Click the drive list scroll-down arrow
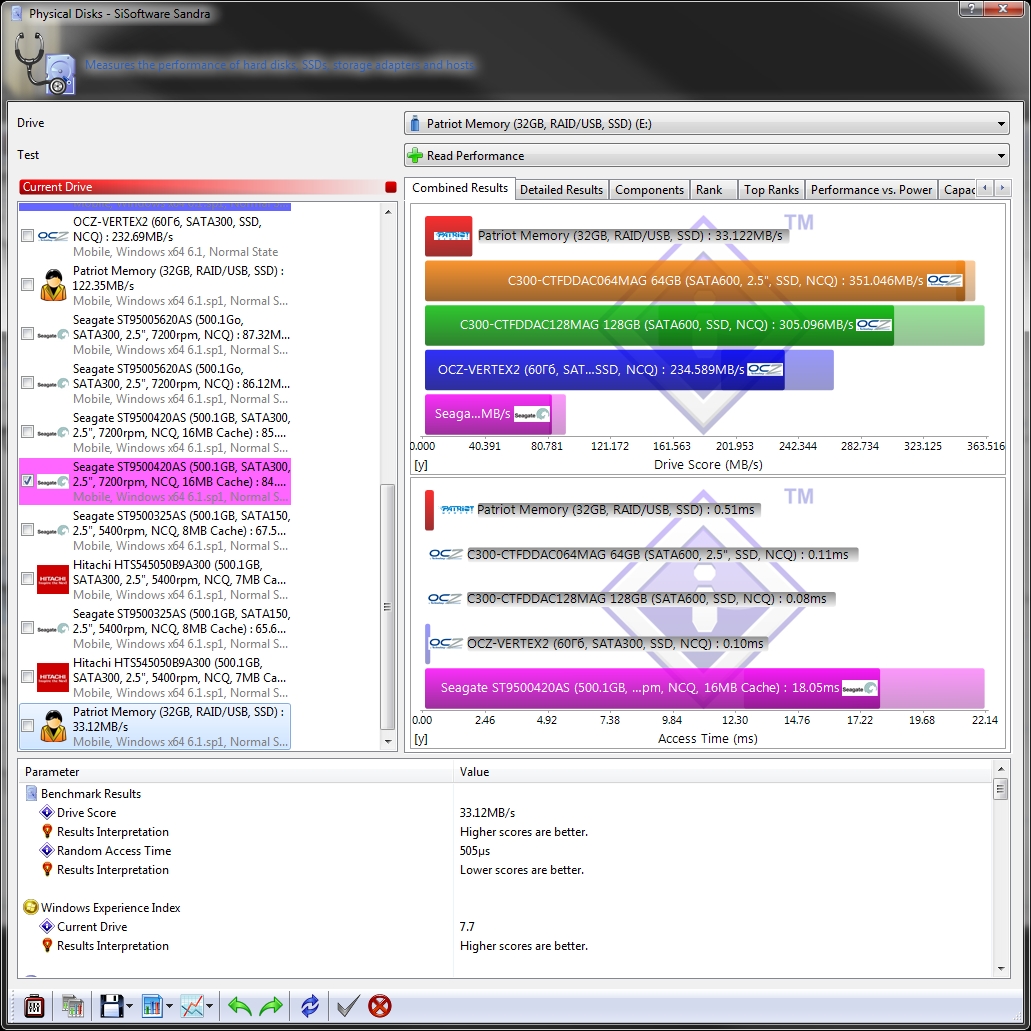The width and height of the screenshot is (1031, 1031). click(388, 742)
